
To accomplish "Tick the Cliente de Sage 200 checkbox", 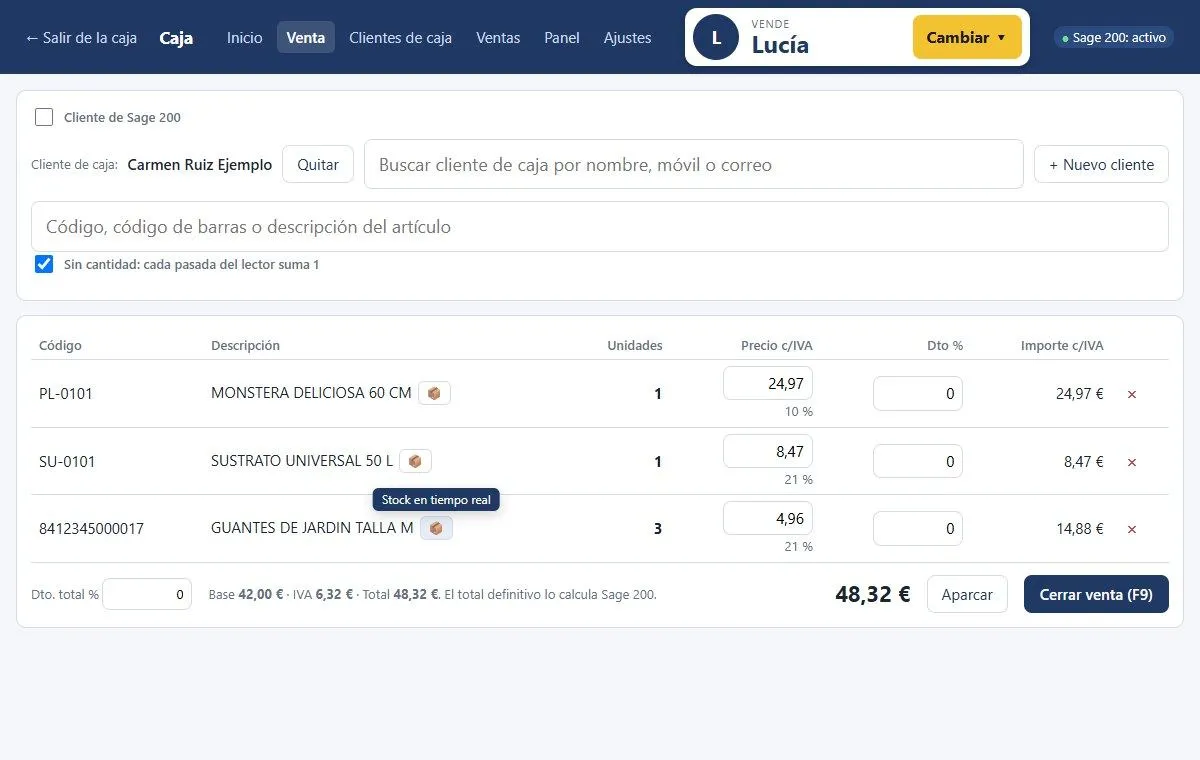I will pyautogui.click(x=44, y=117).
